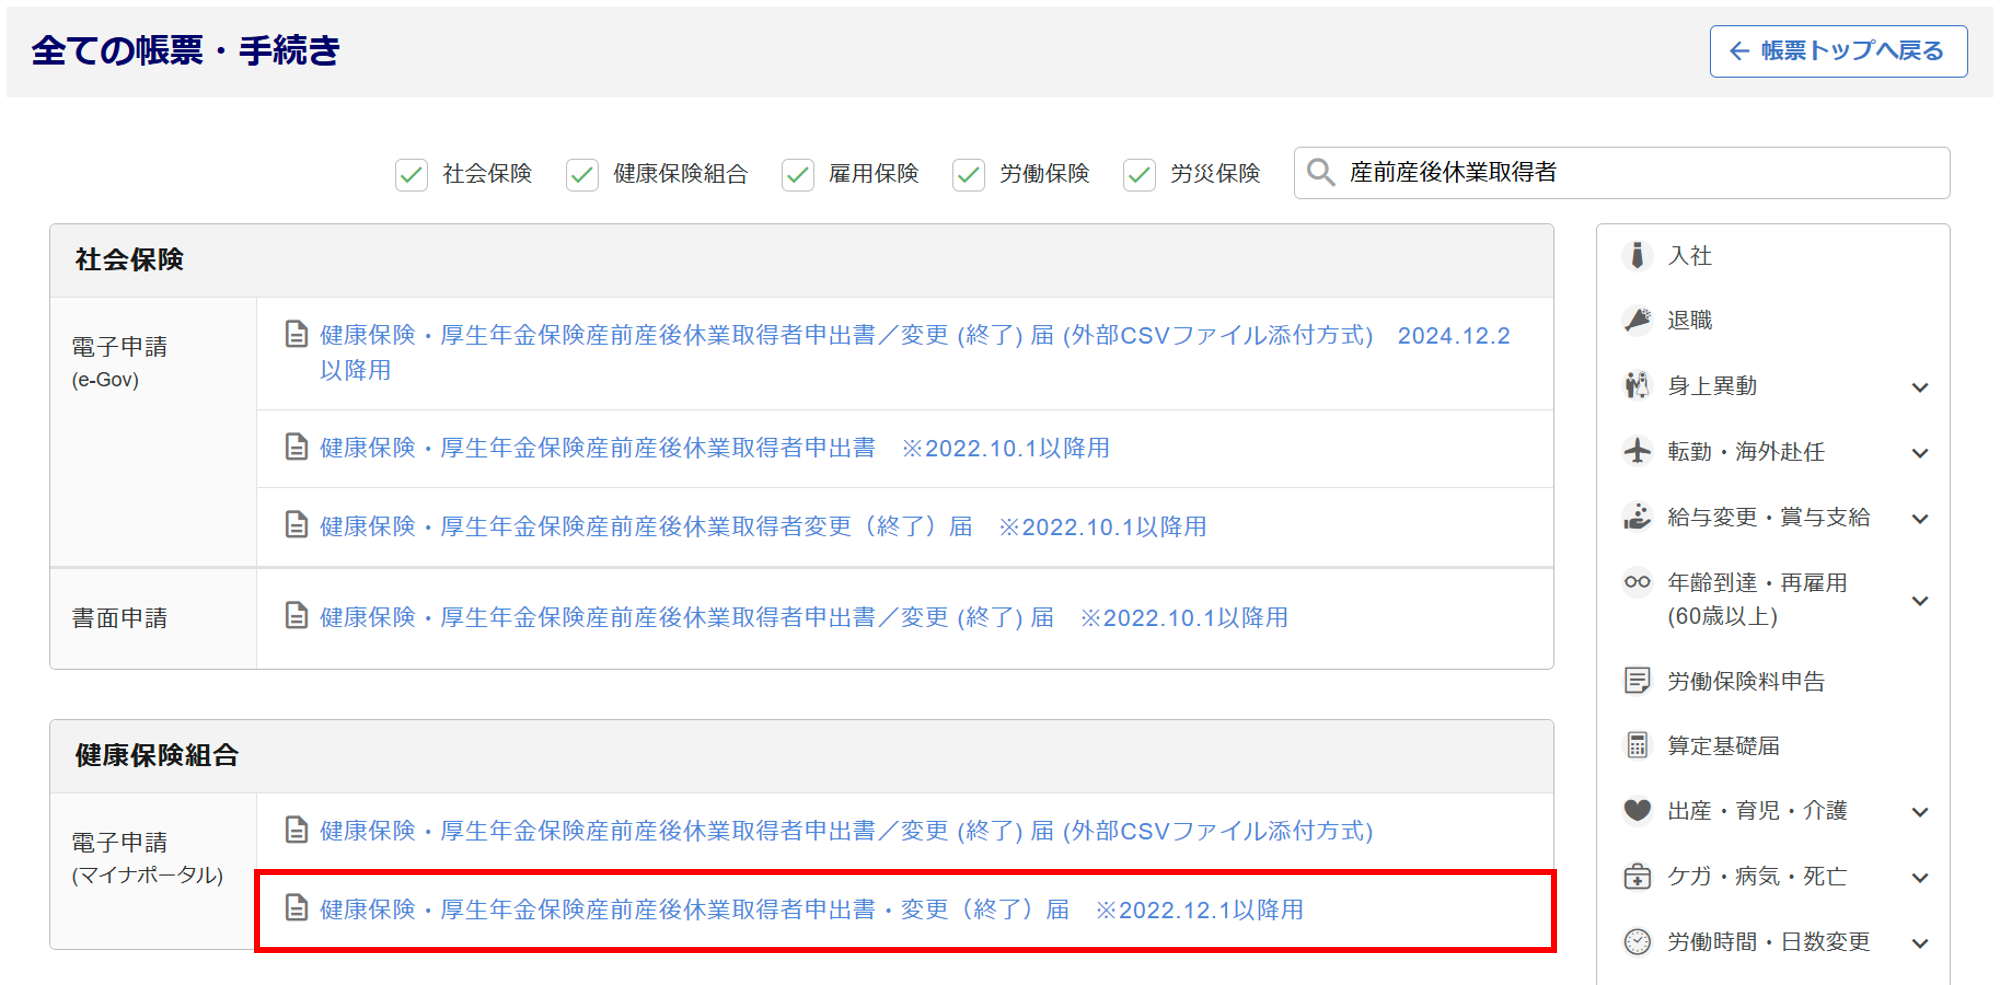Open 産前産後休業取得者変更（終了）届 ※2022.10.1以降用 link
Screen dimensions: 2000x985
click(763, 526)
